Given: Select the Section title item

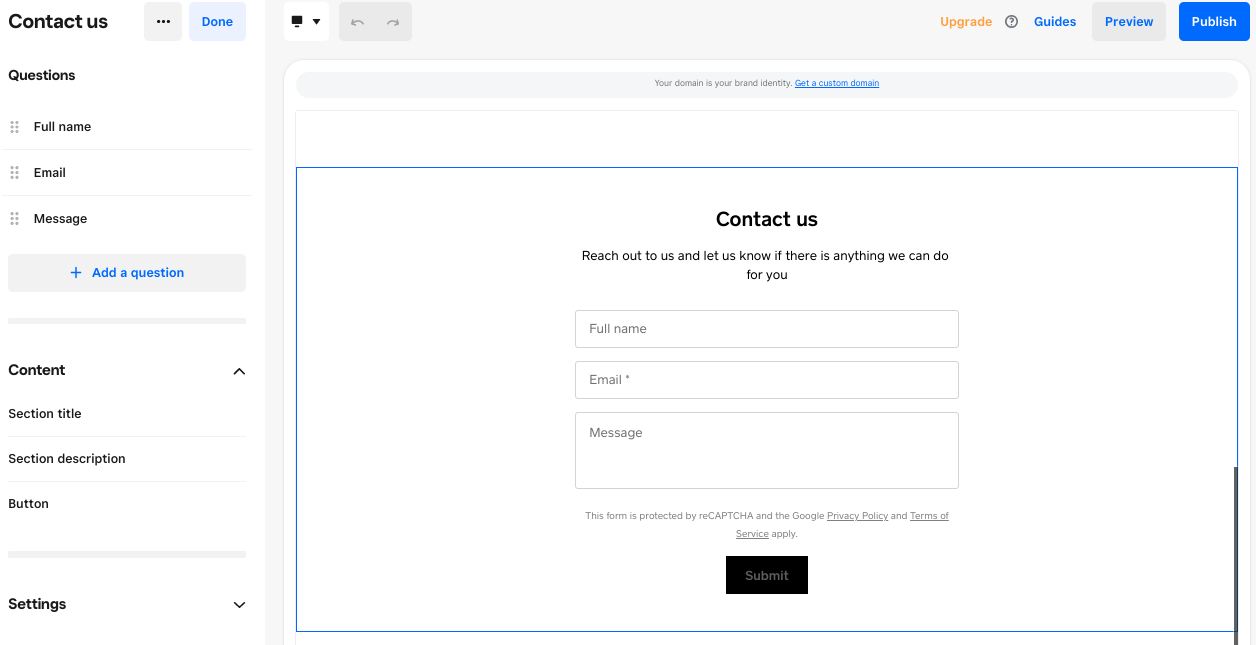Looking at the screenshot, I should (127, 414).
